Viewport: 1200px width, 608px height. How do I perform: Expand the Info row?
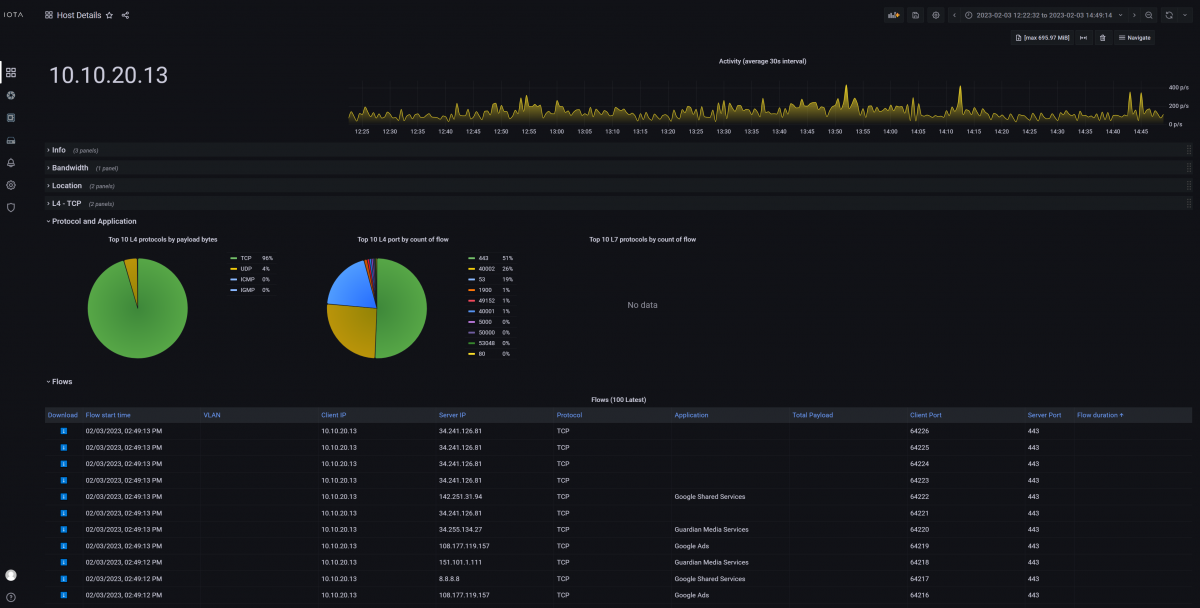tap(58, 150)
